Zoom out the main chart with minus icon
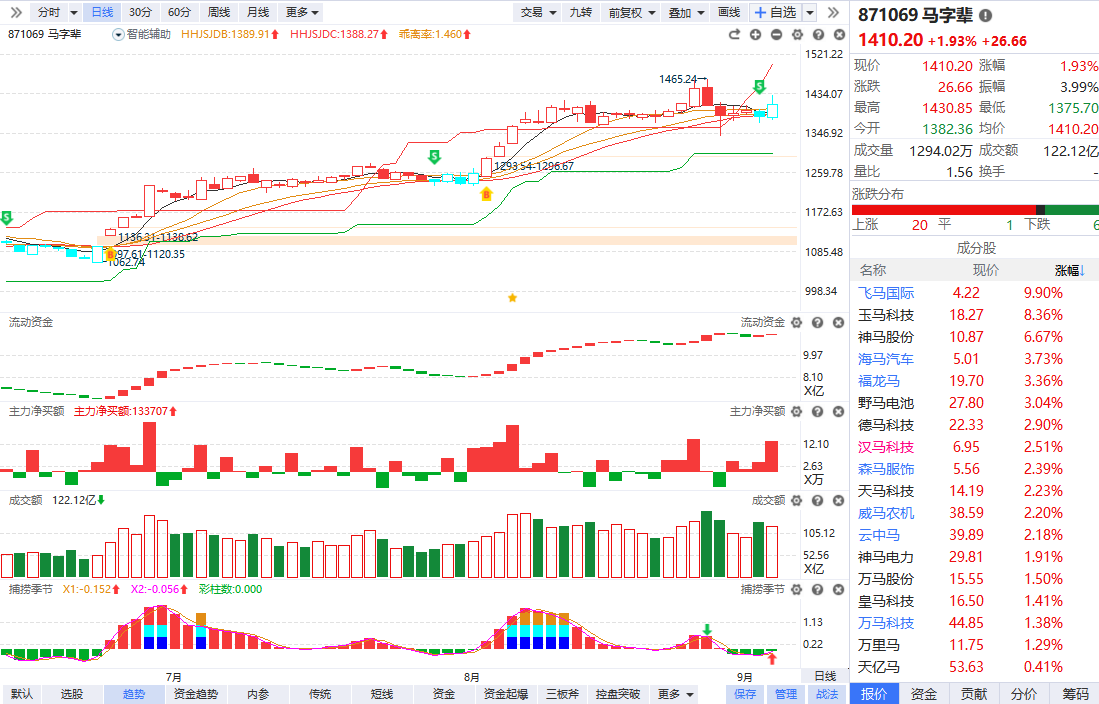 point(776,34)
